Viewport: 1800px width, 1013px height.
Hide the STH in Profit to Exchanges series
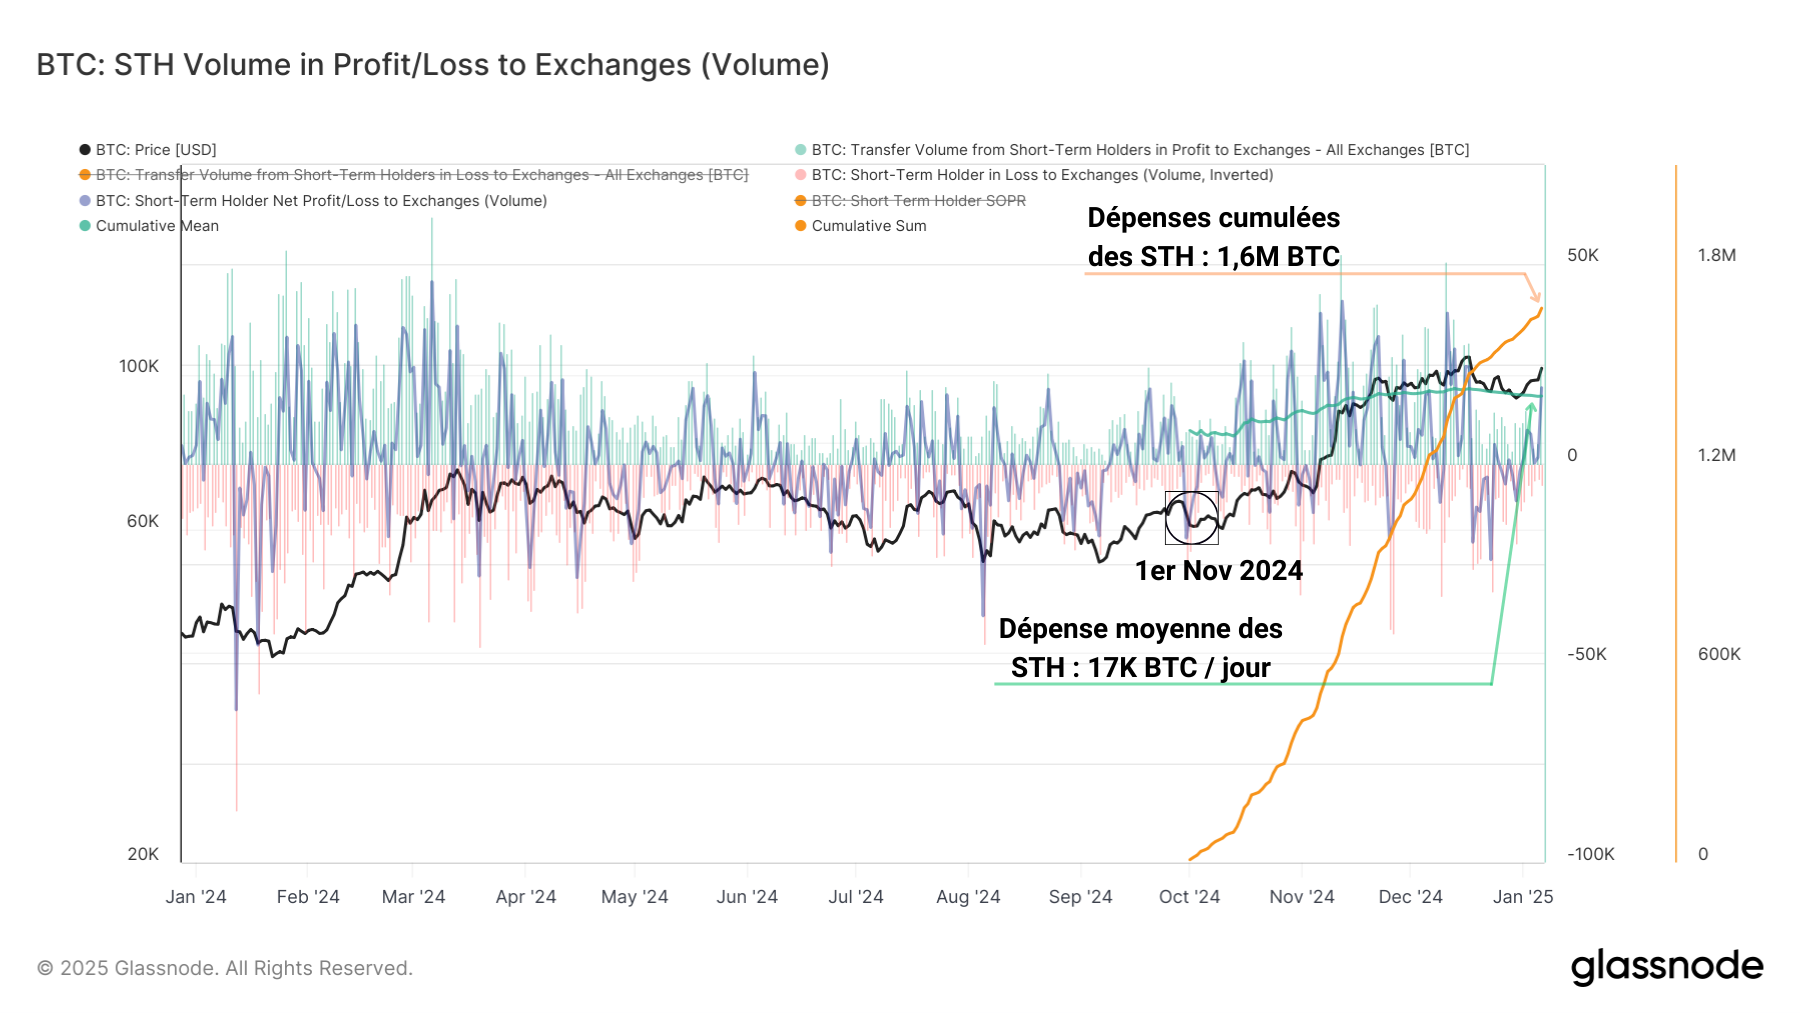point(1139,150)
